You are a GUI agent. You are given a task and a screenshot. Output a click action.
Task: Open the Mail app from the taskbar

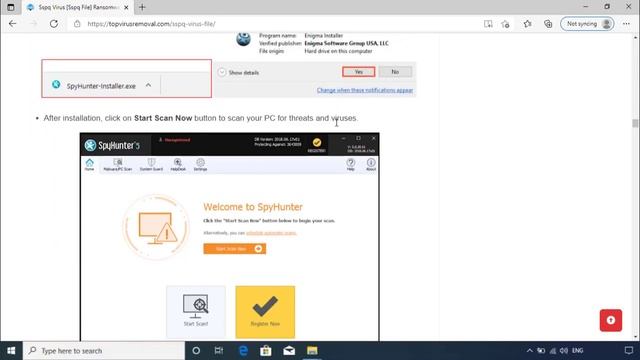289,351
